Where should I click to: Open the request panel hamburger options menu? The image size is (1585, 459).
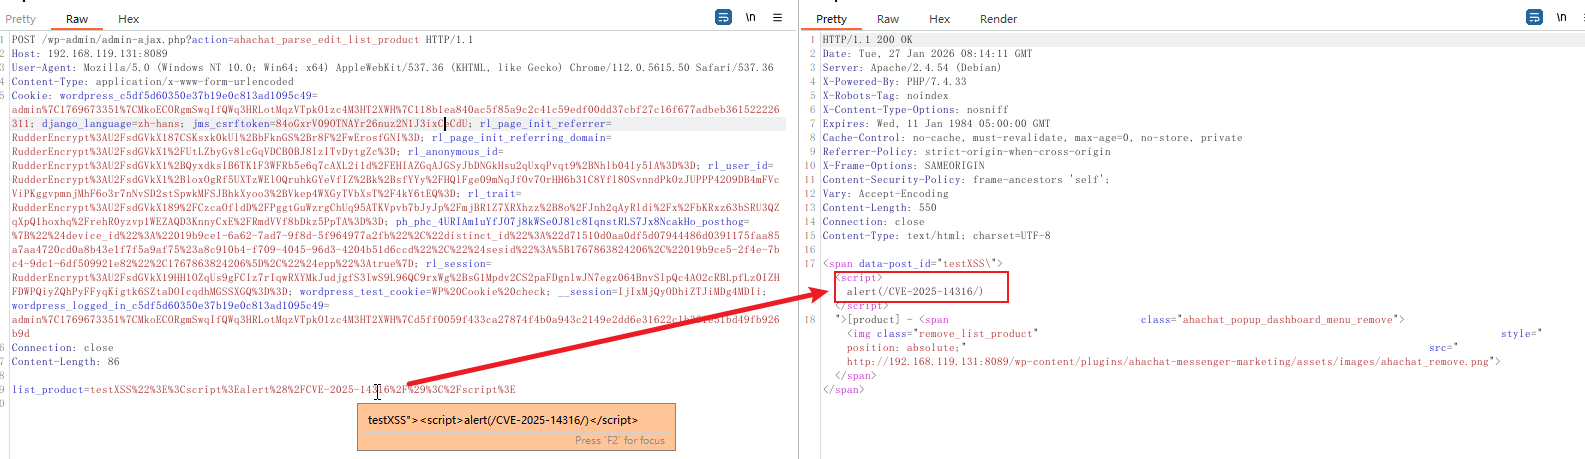click(x=777, y=17)
